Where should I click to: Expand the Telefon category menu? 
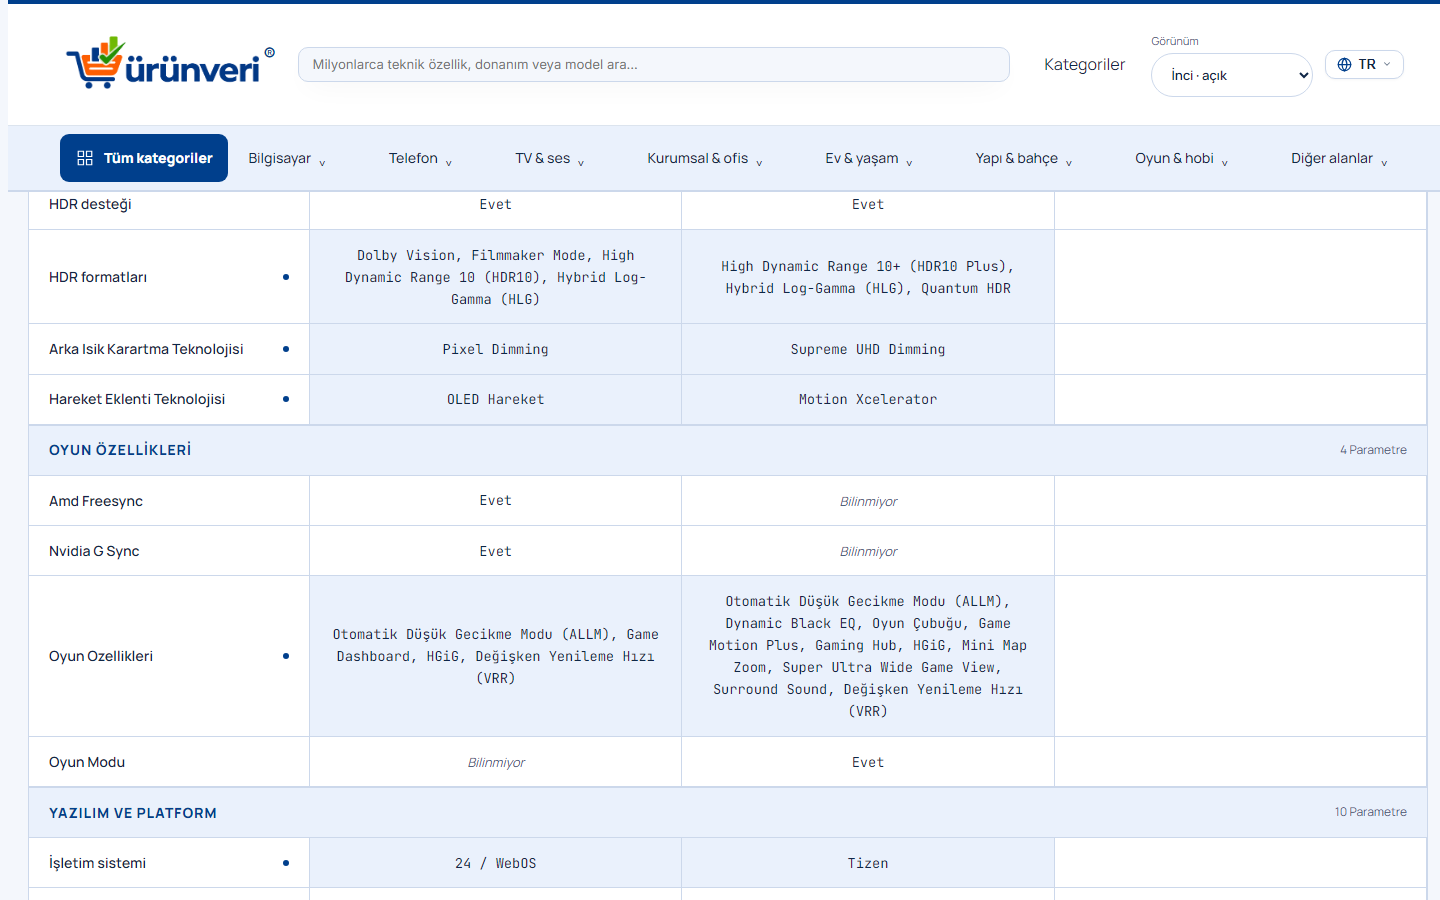pos(420,158)
